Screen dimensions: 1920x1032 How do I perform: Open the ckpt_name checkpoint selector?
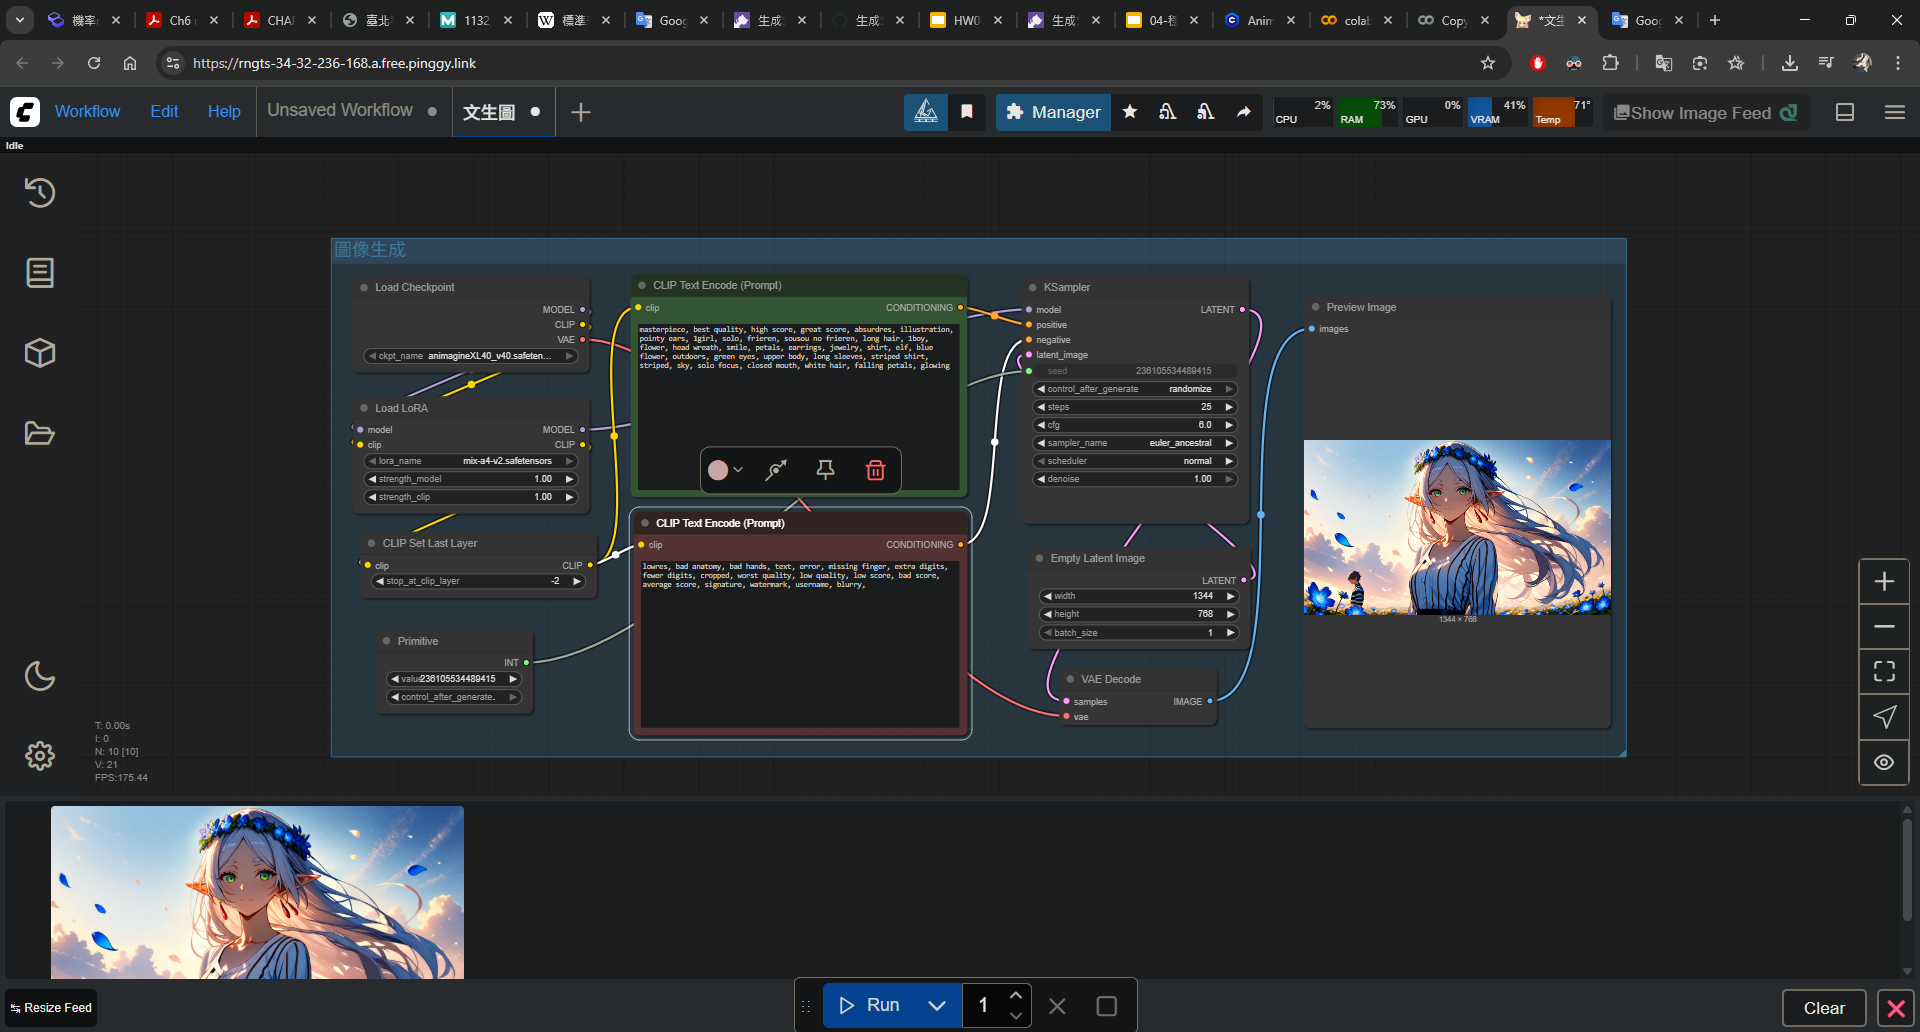coord(470,356)
